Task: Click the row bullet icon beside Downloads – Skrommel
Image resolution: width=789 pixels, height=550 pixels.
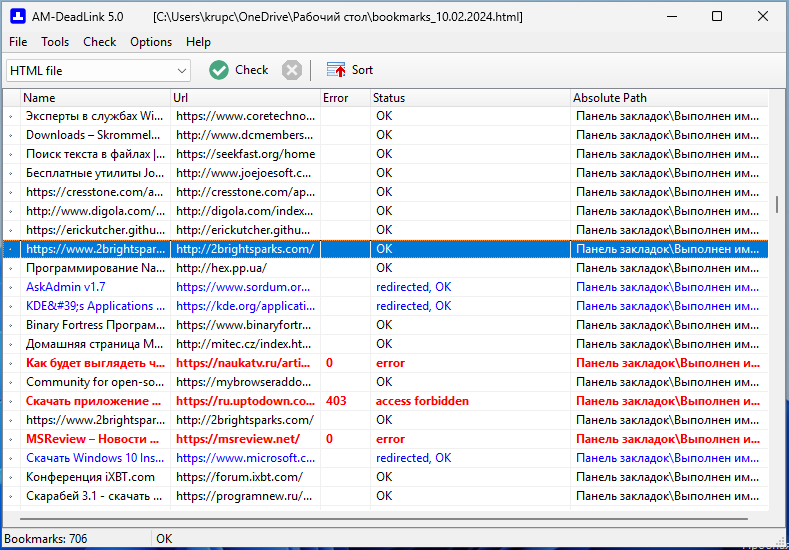Action: coord(11,135)
